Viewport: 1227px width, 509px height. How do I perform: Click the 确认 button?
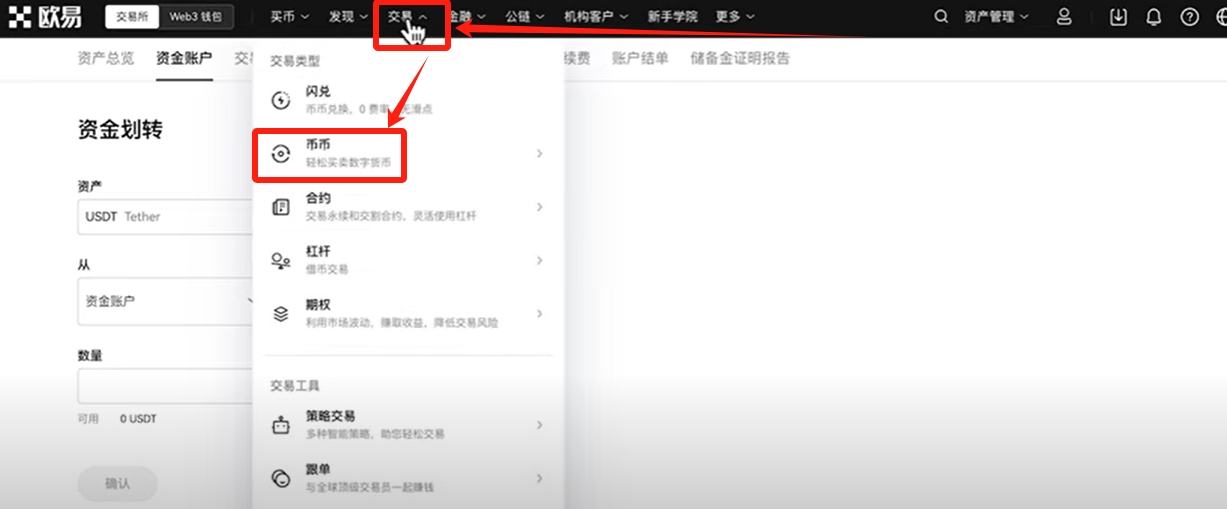pos(118,483)
